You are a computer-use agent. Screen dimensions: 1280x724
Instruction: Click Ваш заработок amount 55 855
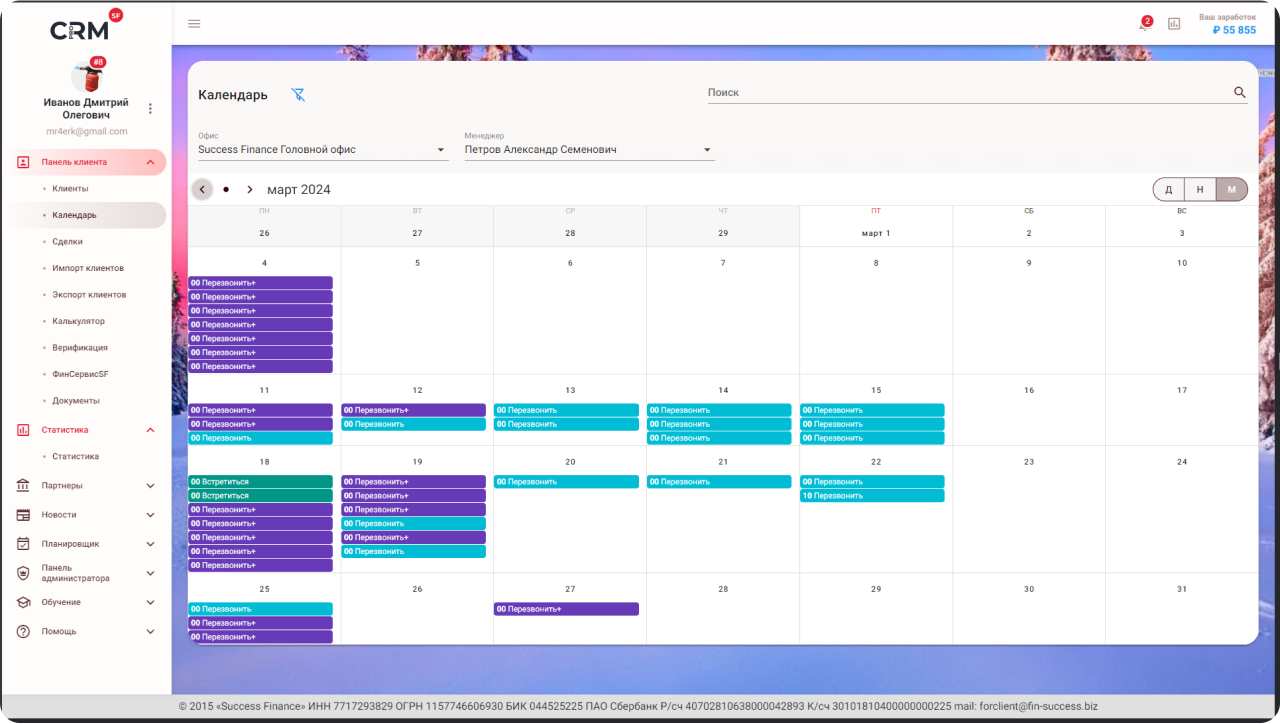coord(1234,30)
